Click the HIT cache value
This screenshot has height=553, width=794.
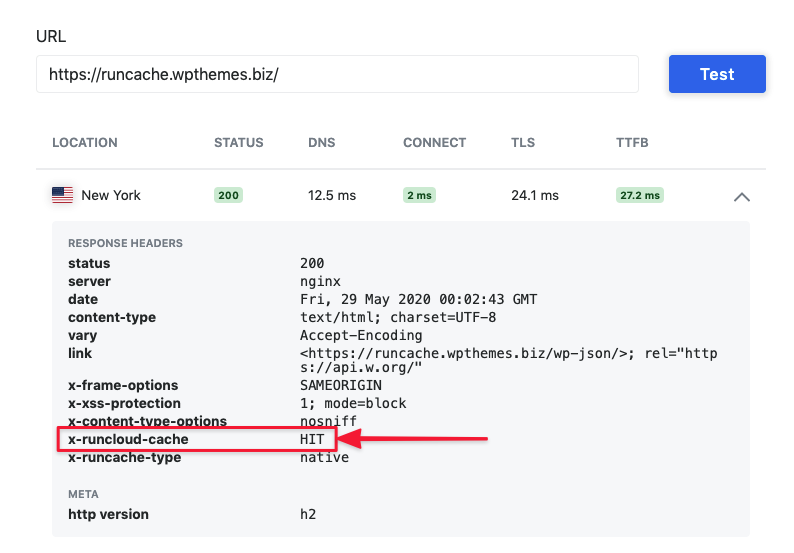click(x=313, y=439)
